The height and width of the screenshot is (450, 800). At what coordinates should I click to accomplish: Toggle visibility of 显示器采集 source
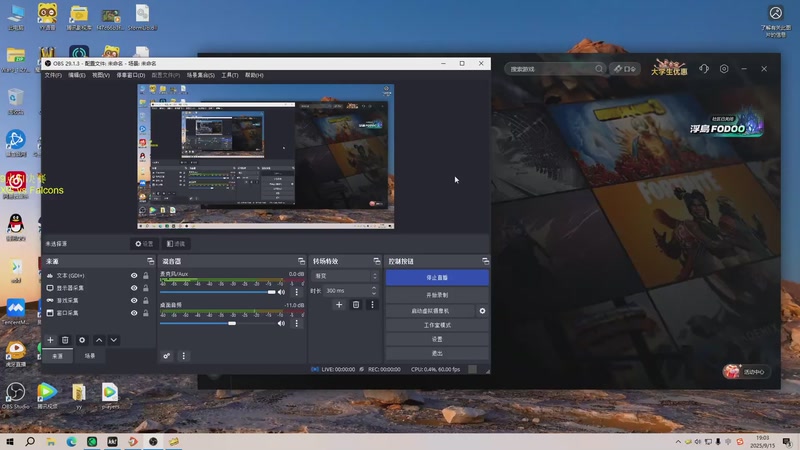134,288
